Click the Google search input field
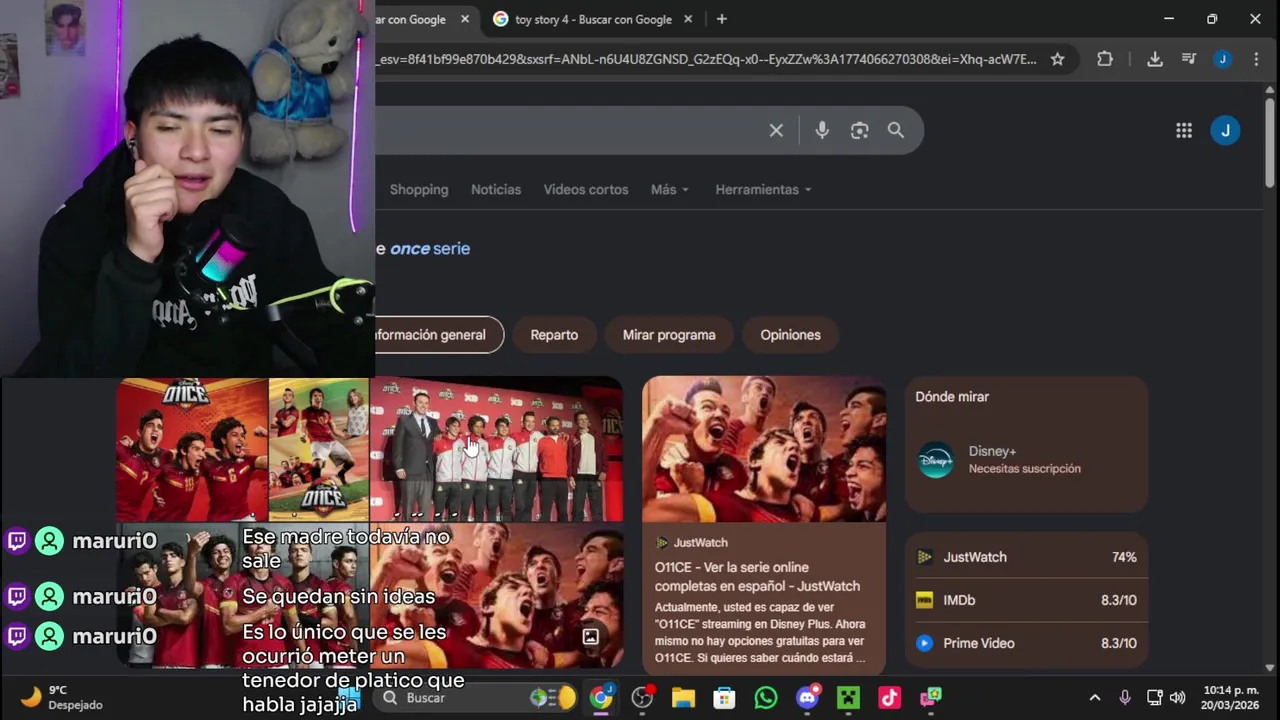Viewport: 1280px width, 720px height. (570, 130)
